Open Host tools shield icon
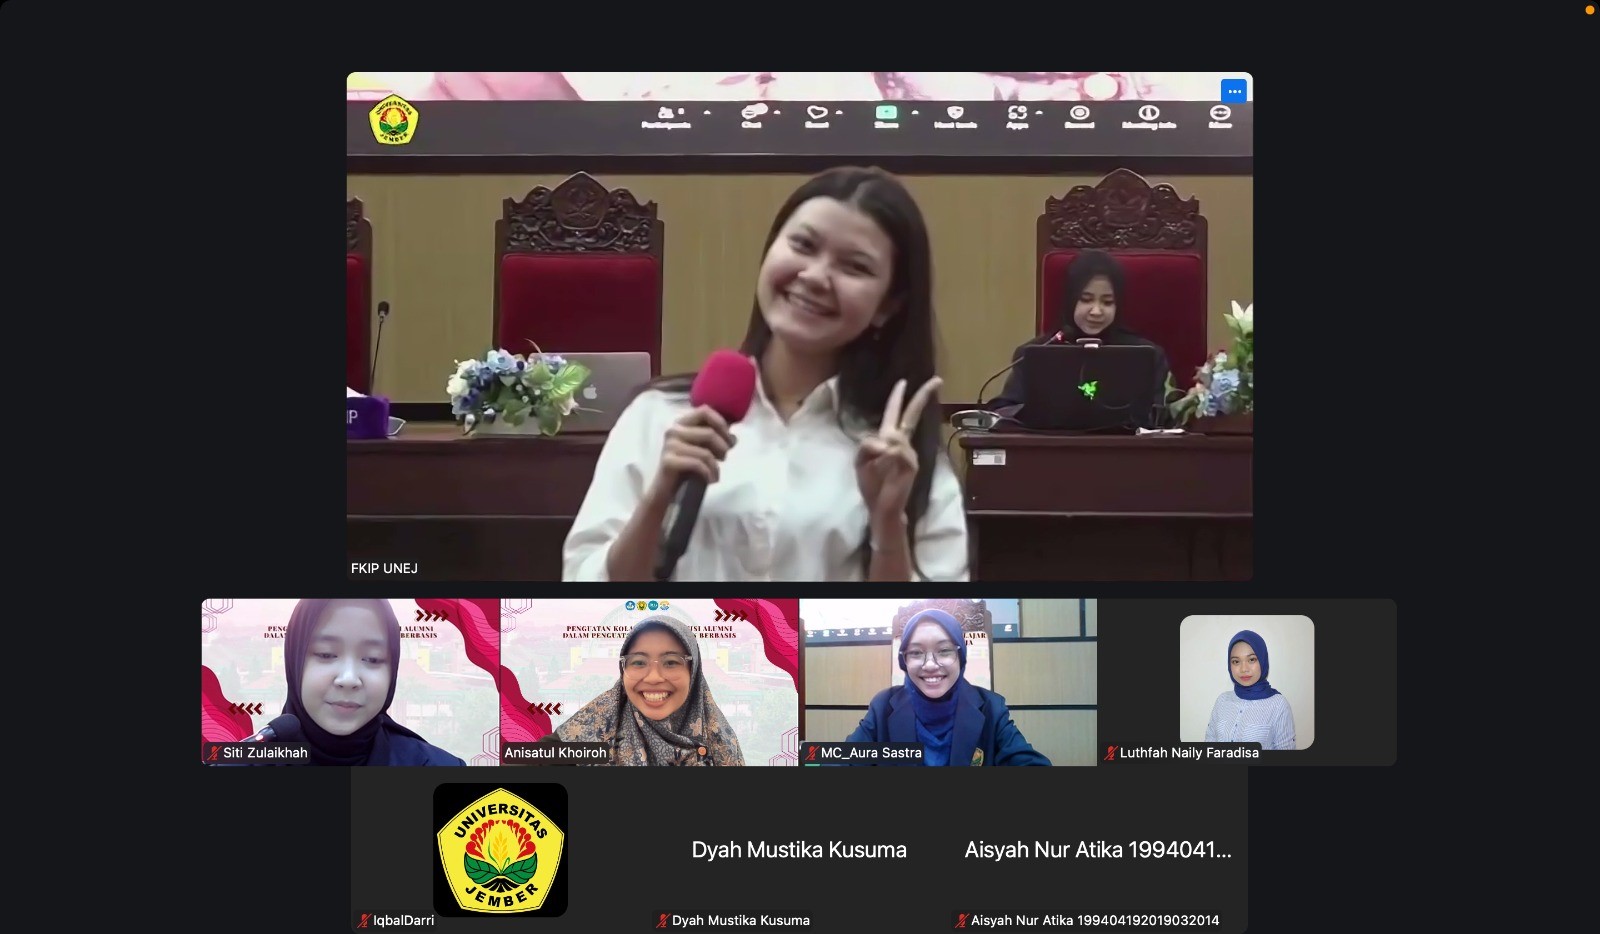 point(955,113)
